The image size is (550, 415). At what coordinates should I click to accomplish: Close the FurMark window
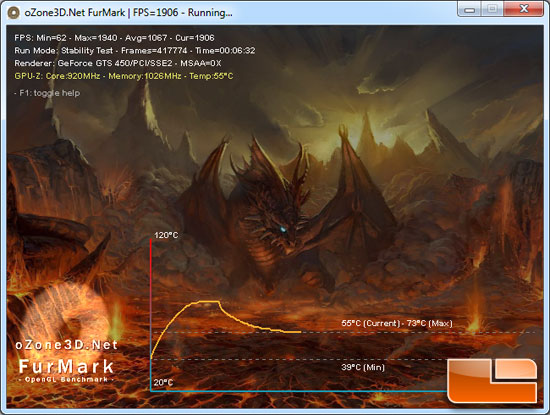[x=523, y=9]
